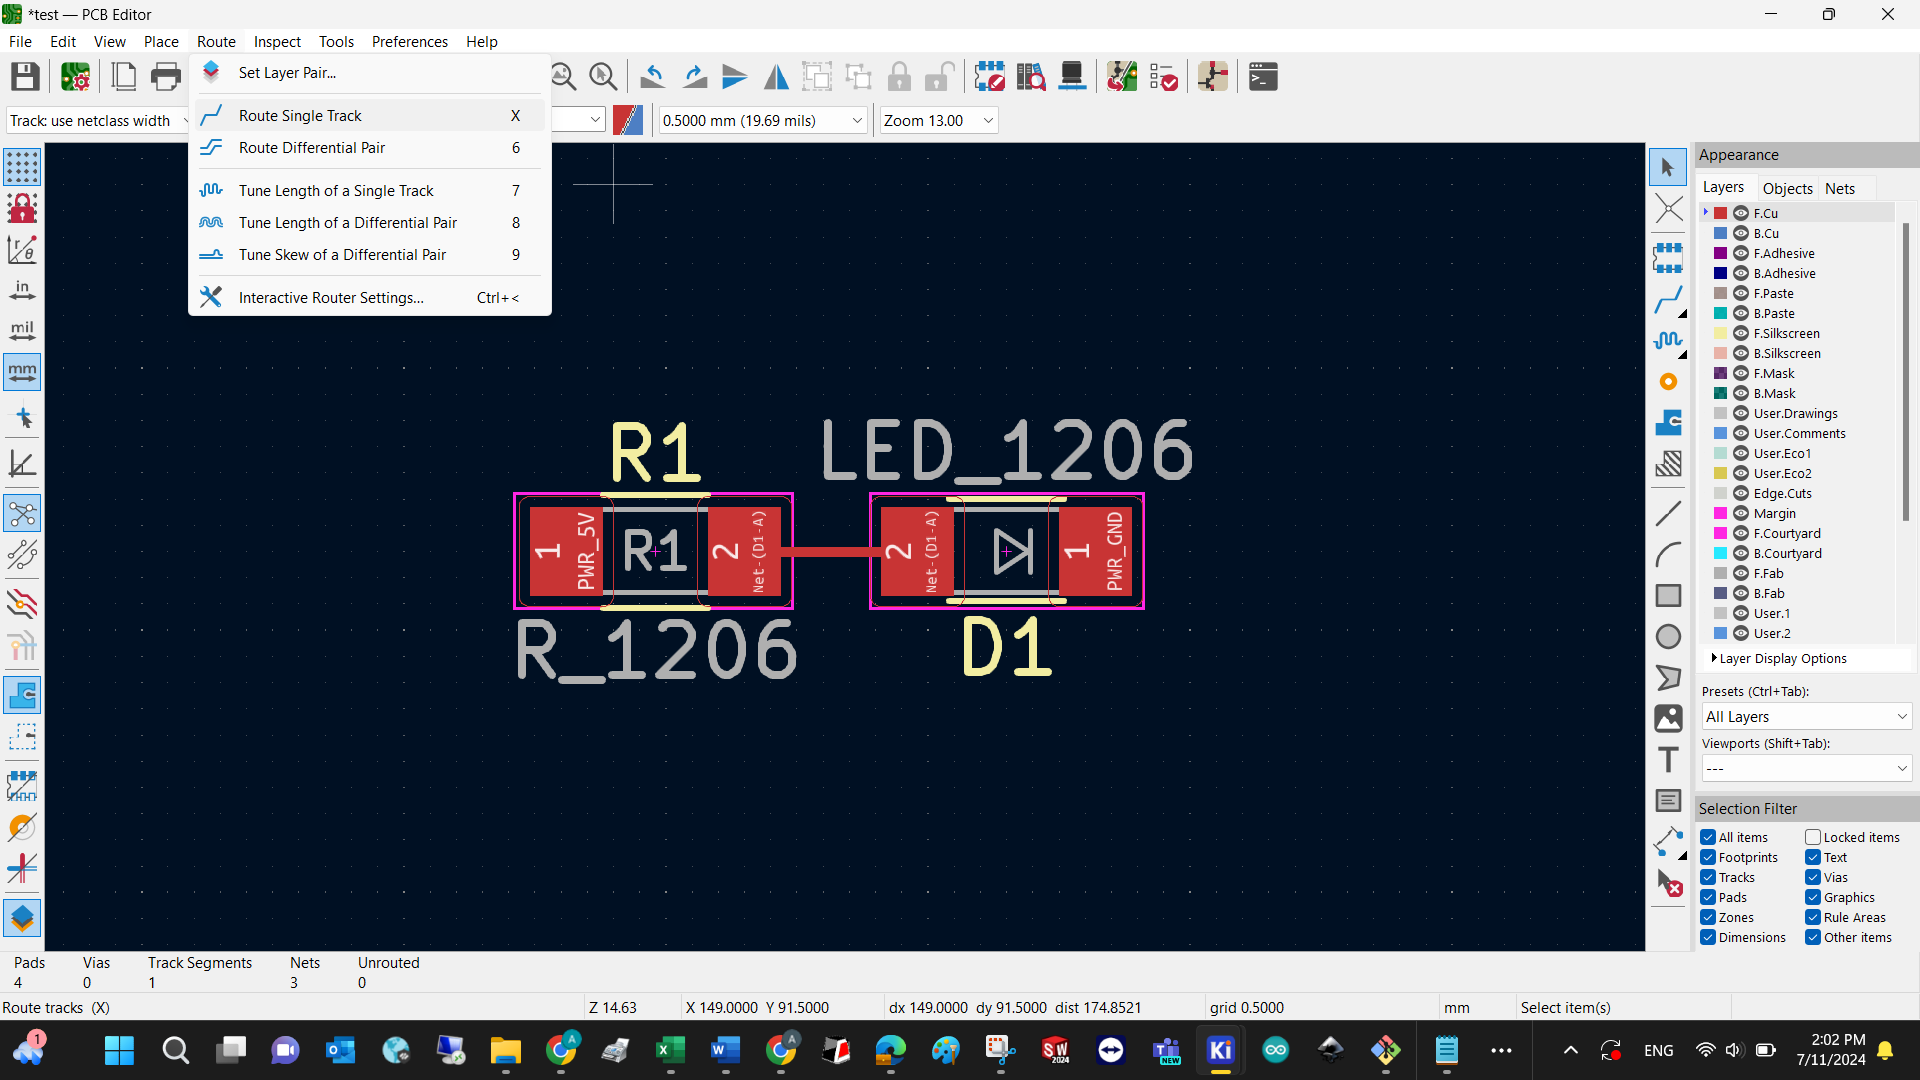Click the Save board icon

coord(25,77)
